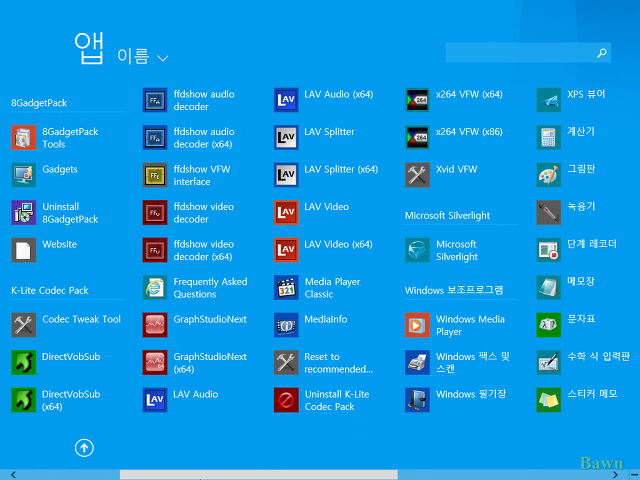Open the 단계 레코더 icon
640x480 pixels.
(549, 250)
